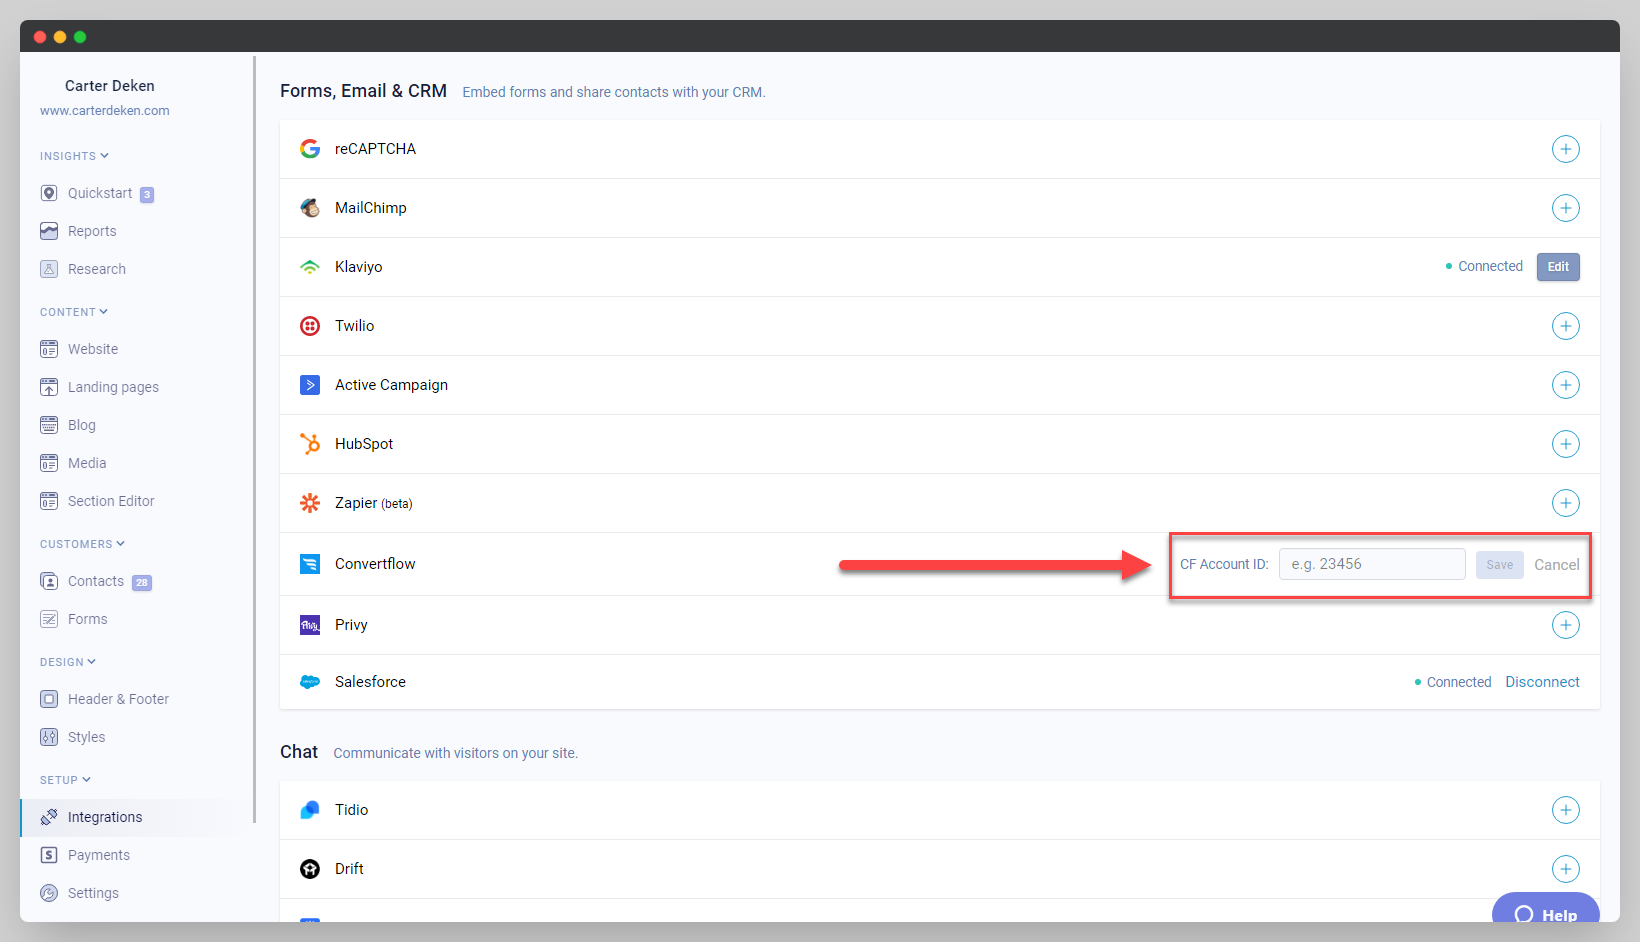Click the Zapier plus circle icon
The width and height of the screenshot is (1640, 942).
coord(1565,503)
